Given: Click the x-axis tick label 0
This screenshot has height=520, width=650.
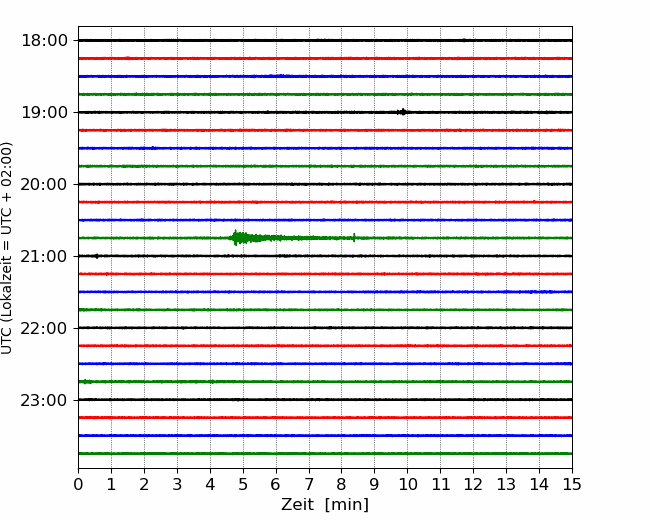Looking at the screenshot, I should pyautogui.click(x=78, y=484).
